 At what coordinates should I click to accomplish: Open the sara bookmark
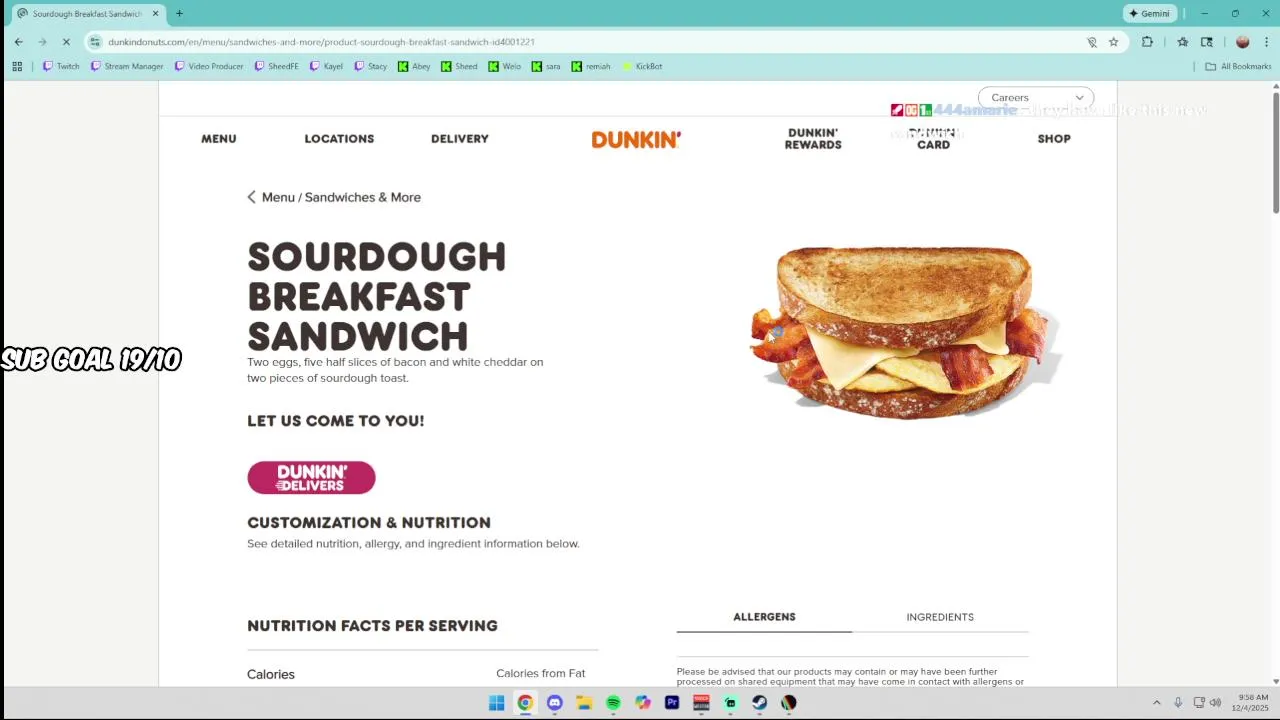[x=546, y=66]
